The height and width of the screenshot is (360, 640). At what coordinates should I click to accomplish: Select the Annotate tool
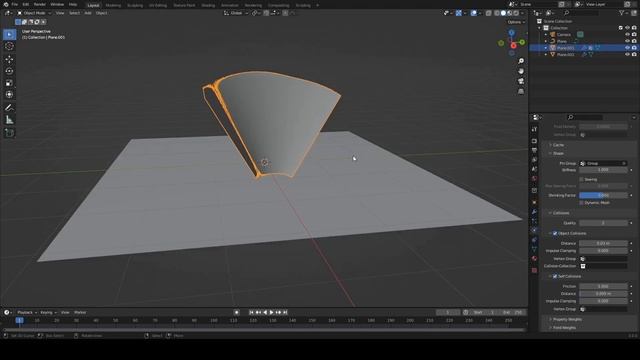coord(9,108)
